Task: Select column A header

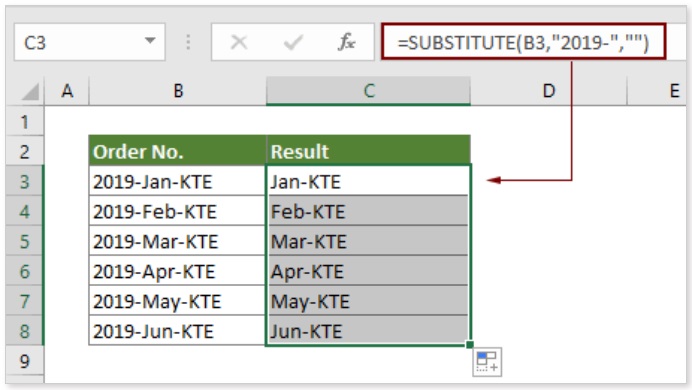Action: click(x=67, y=91)
